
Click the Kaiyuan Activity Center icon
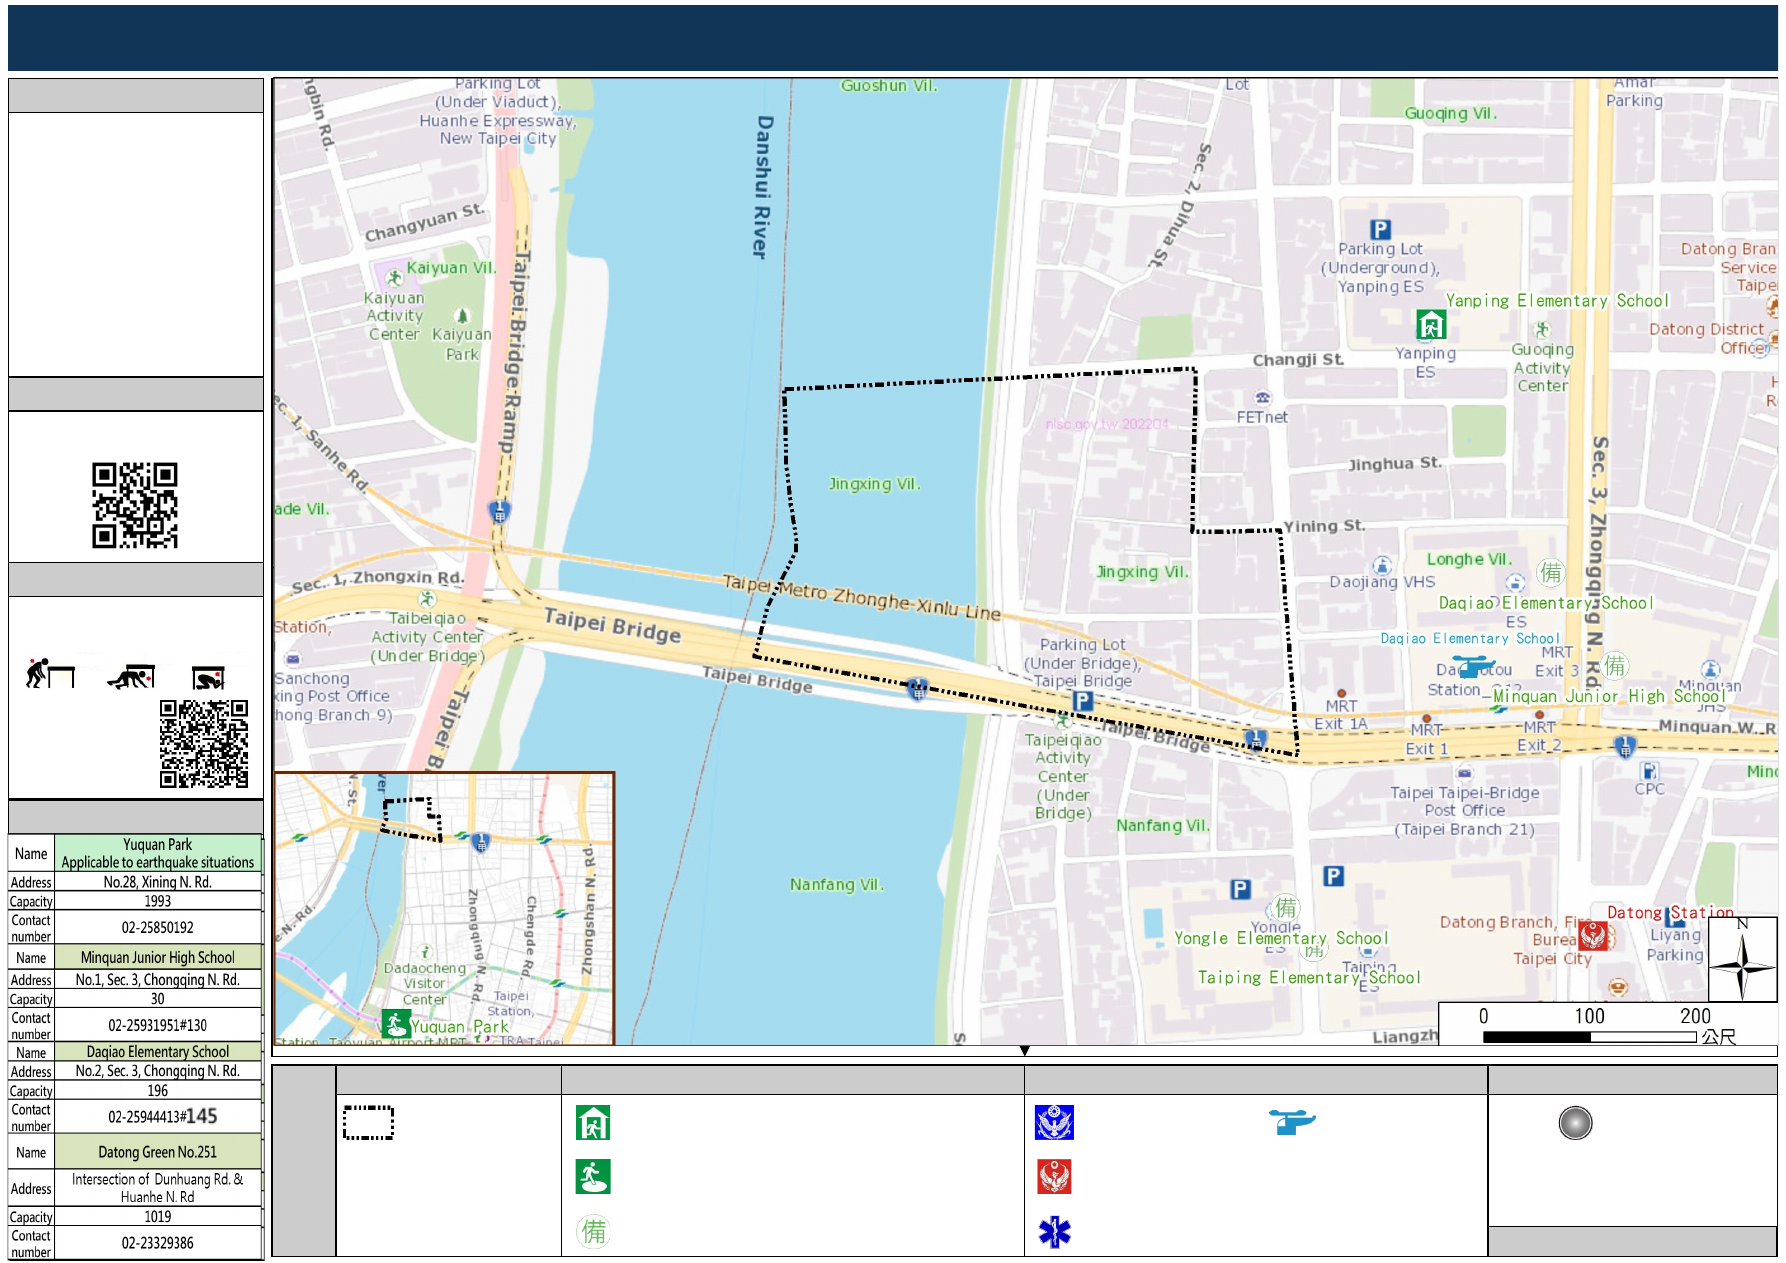click(394, 277)
